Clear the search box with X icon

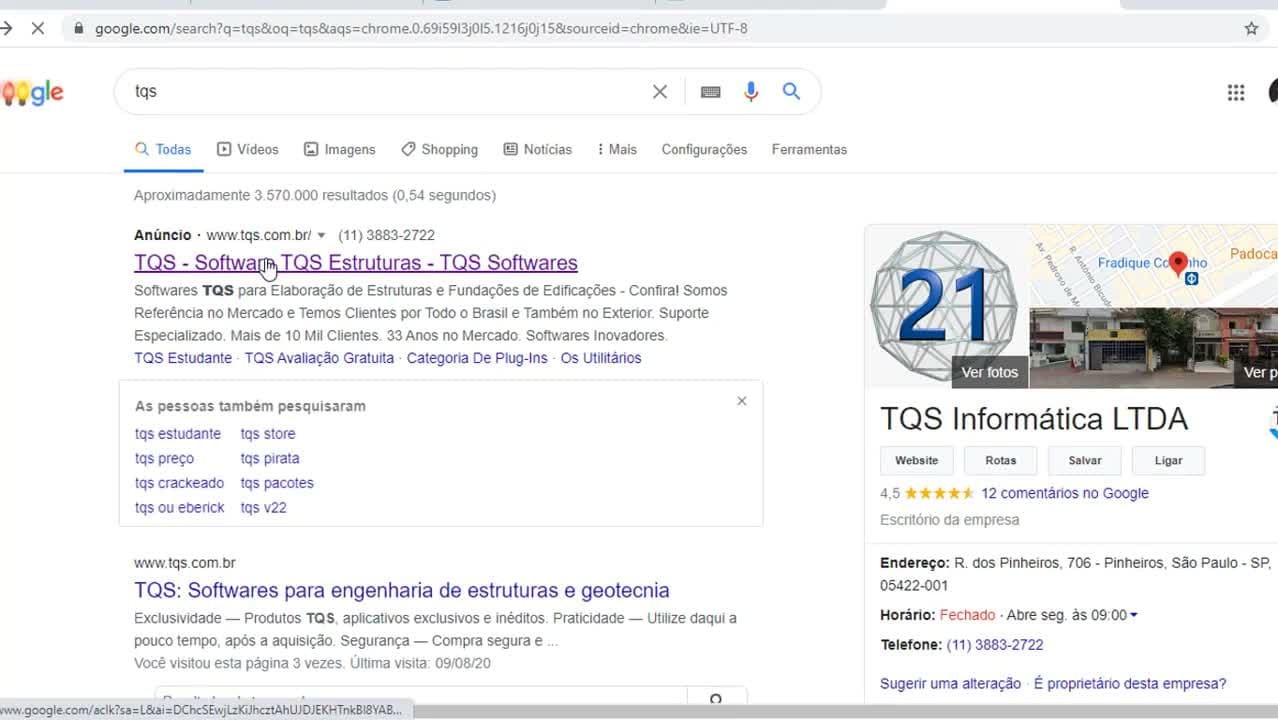coord(660,92)
